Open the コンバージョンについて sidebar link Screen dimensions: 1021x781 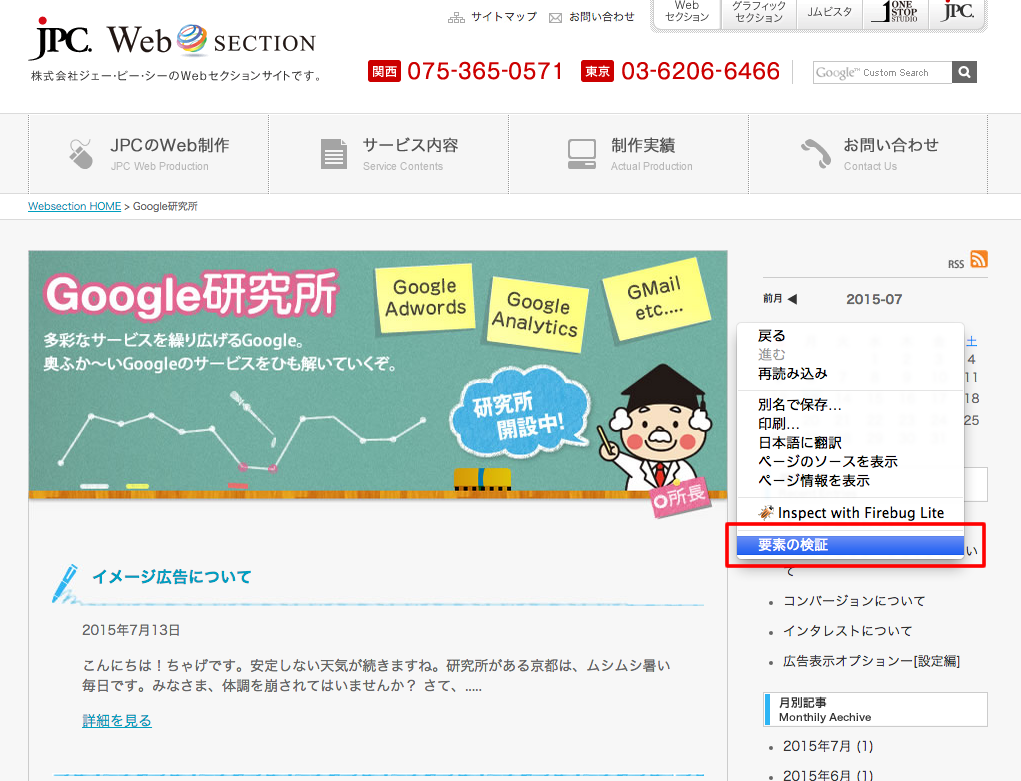pyautogui.click(x=854, y=601)
